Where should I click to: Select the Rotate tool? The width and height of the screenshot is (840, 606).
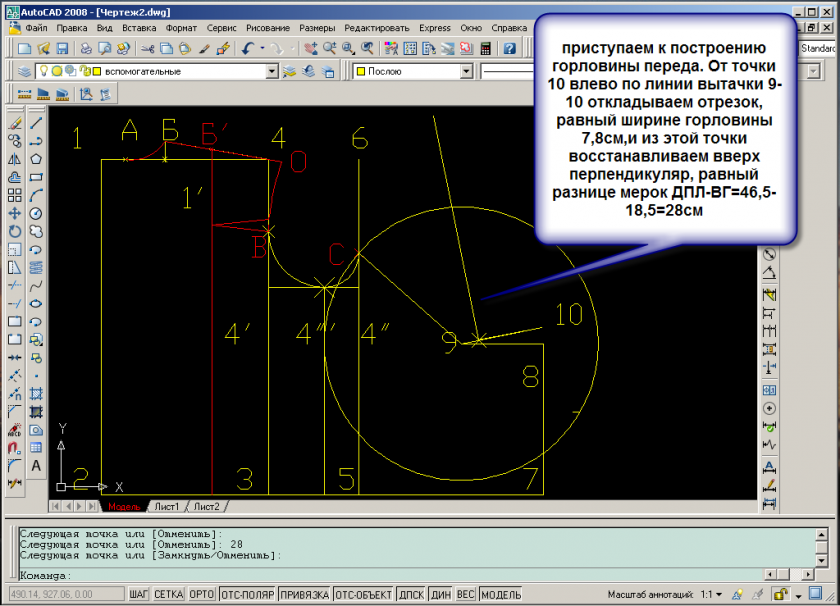click(15, 231)
